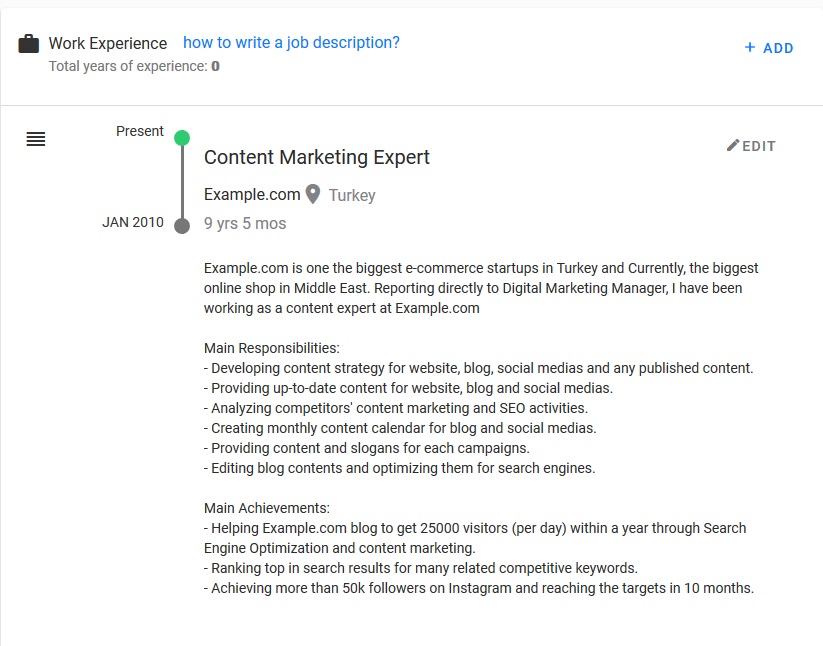Click the Turkey location text

(352, 195)
